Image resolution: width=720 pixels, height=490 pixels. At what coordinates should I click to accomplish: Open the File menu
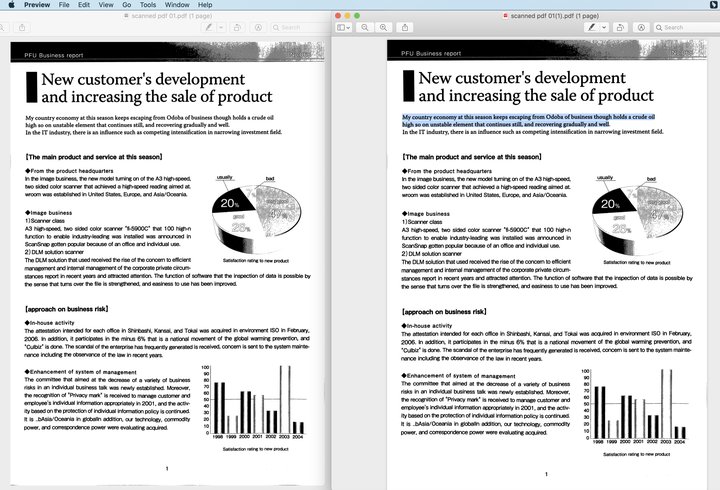point(64,5)
